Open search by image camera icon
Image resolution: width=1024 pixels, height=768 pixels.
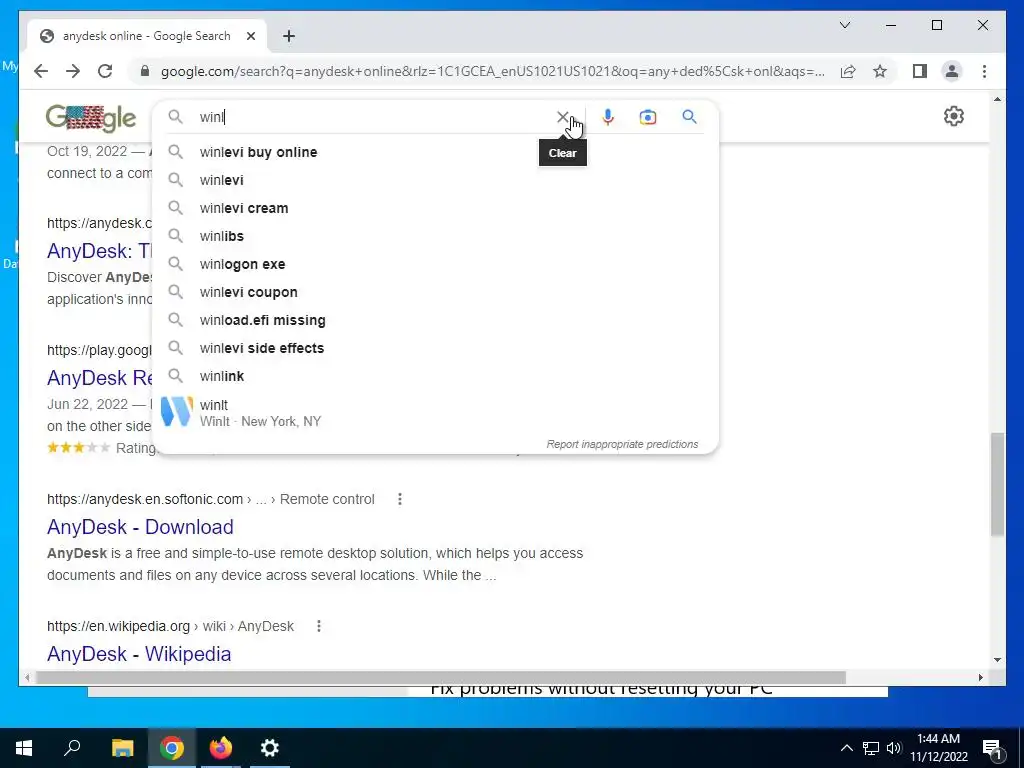(x=648, y=117)
